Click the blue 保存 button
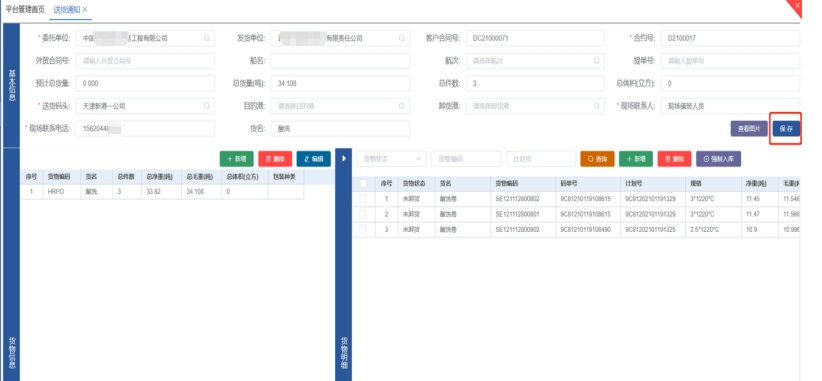The height and width of the screenshot is (381, 822). [786, 128]
